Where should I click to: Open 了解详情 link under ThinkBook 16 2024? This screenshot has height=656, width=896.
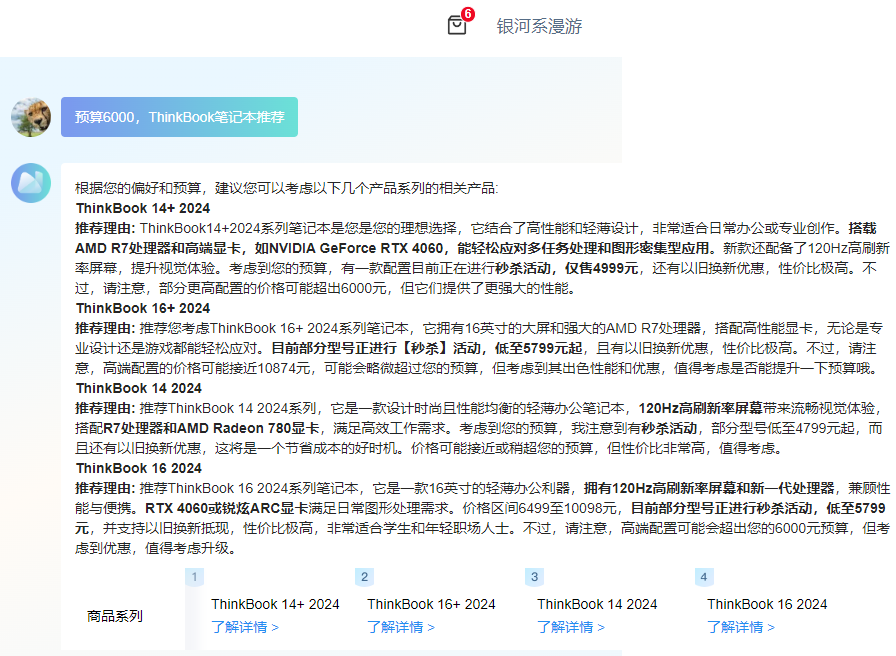point(741,627)
